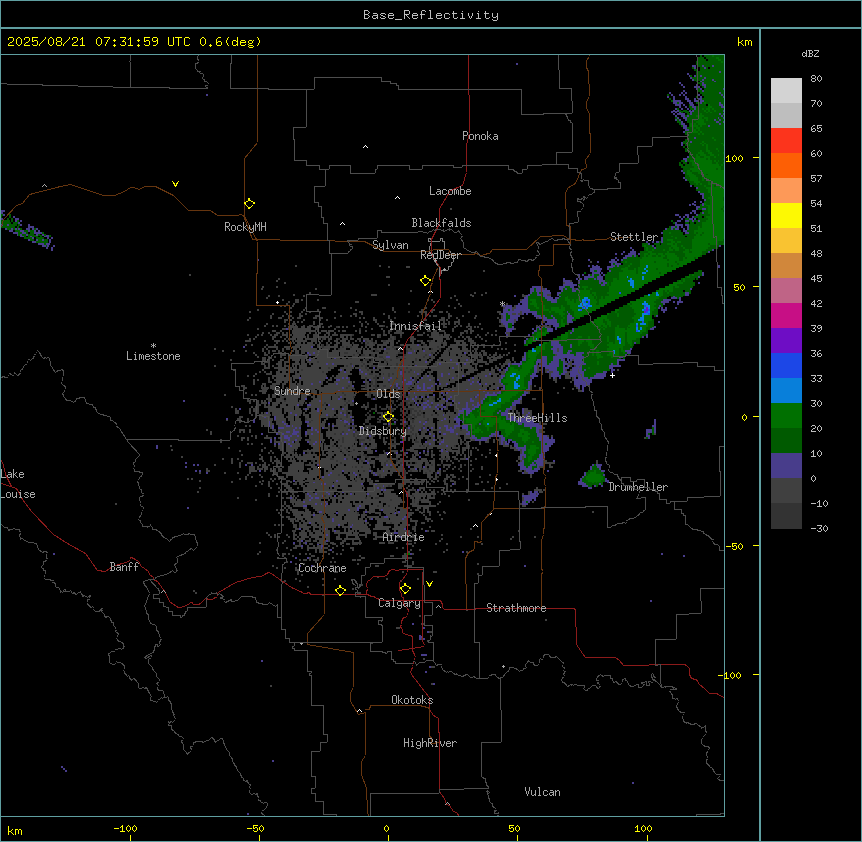Screen dimensions: 862x842
Task: Click the yellow diamond marker south of RedDeer
Action: click(x=425, y=281)
